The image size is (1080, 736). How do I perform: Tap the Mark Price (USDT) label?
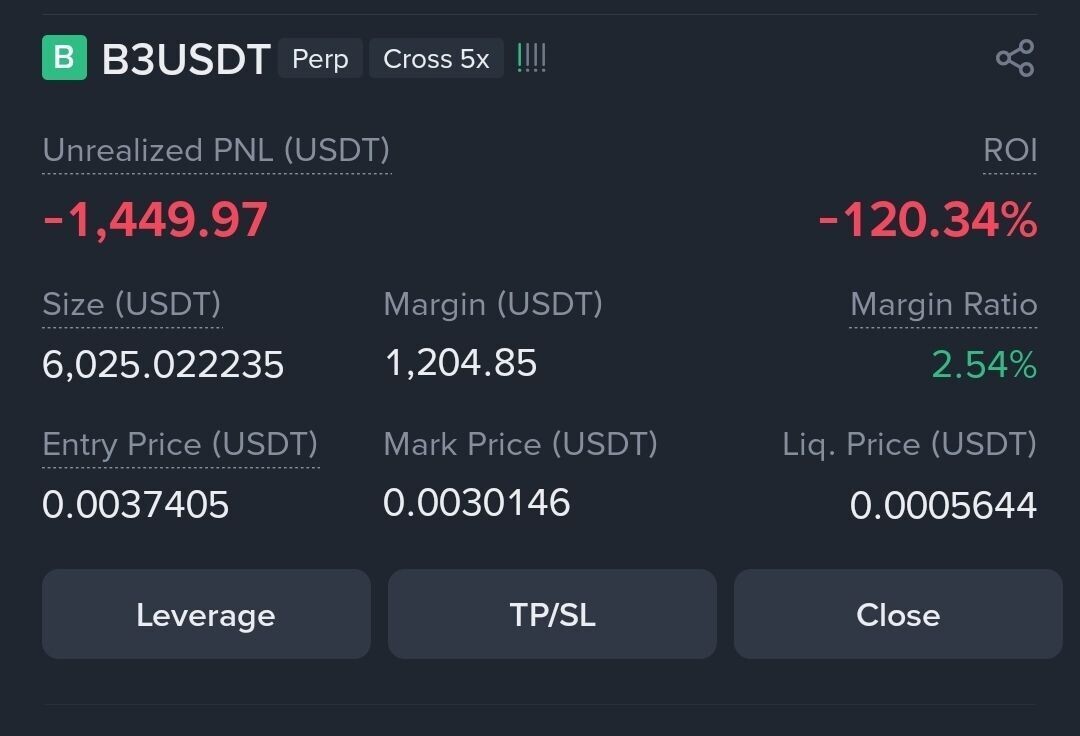(x=520, y=444)
